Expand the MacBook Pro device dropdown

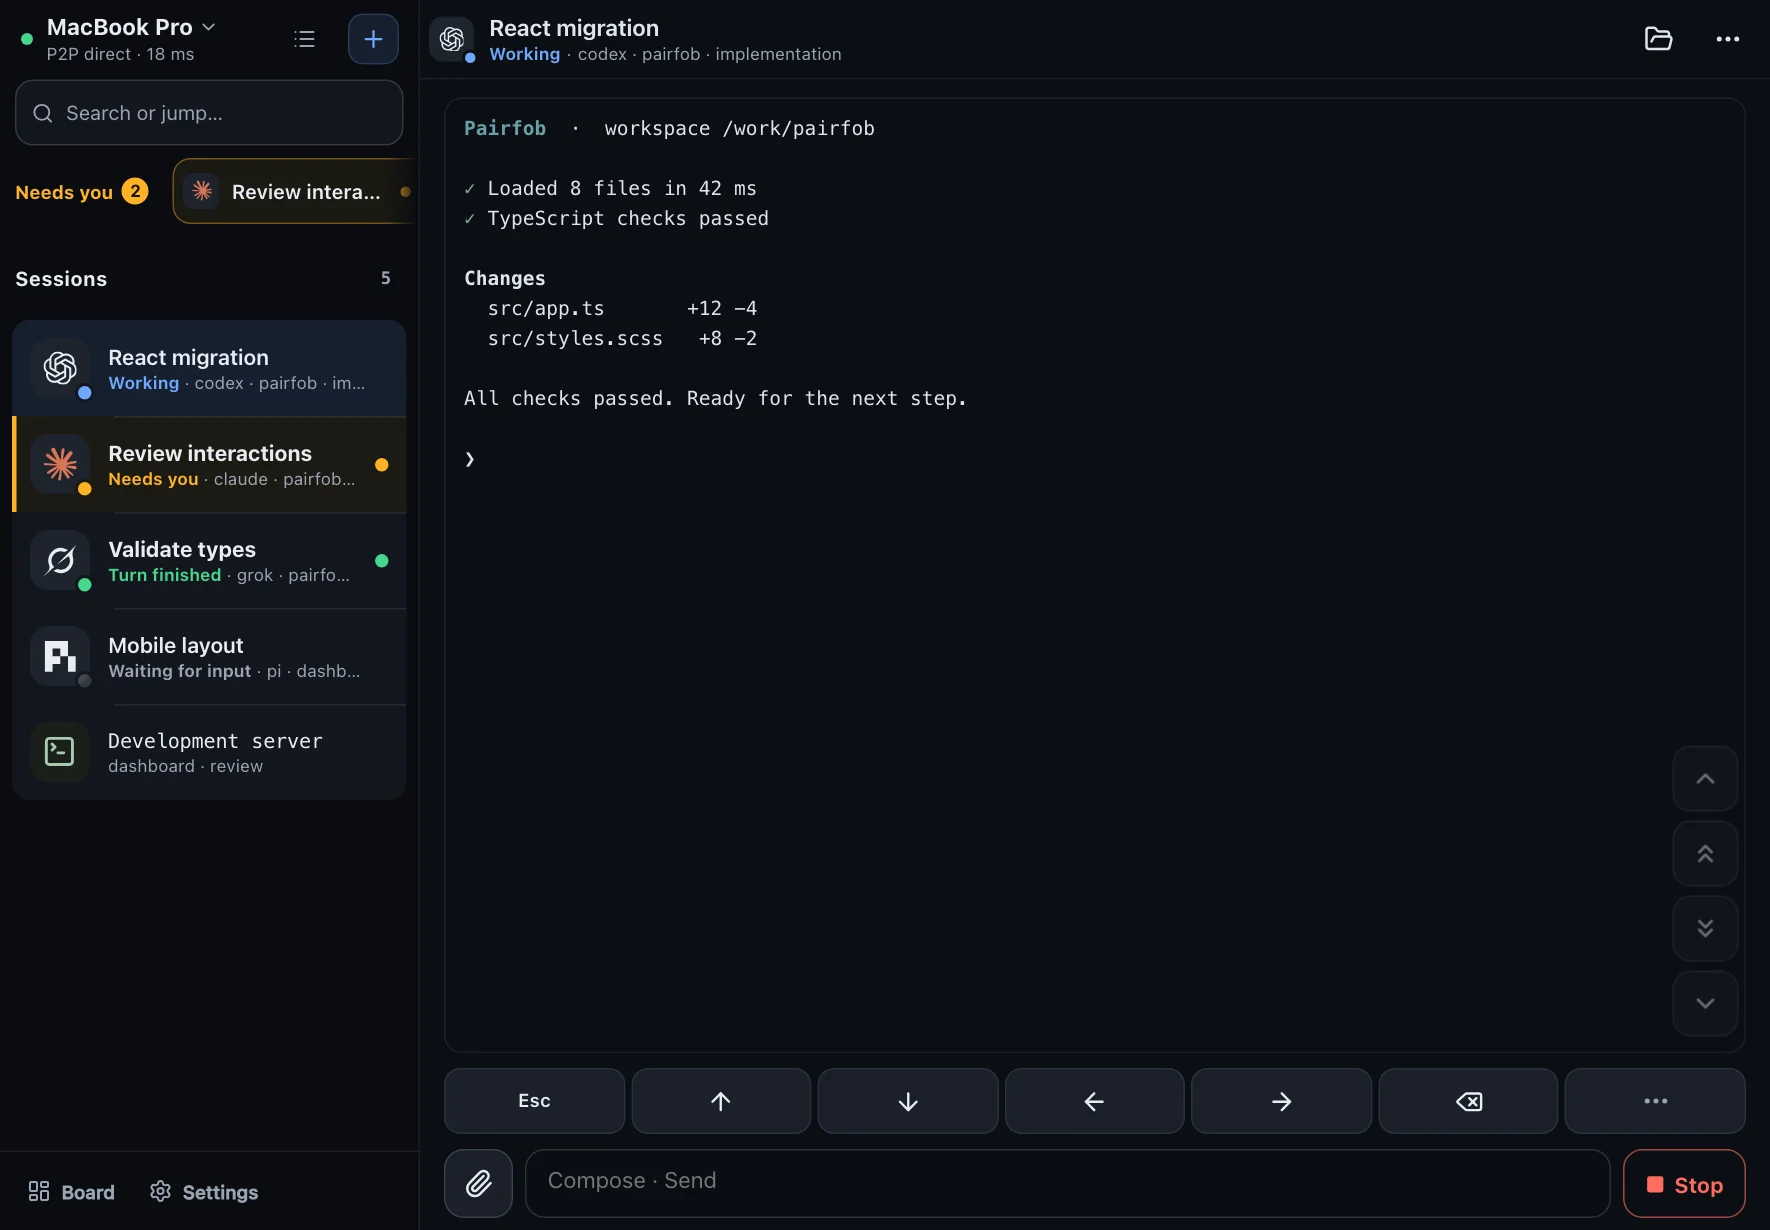(131, 27)
